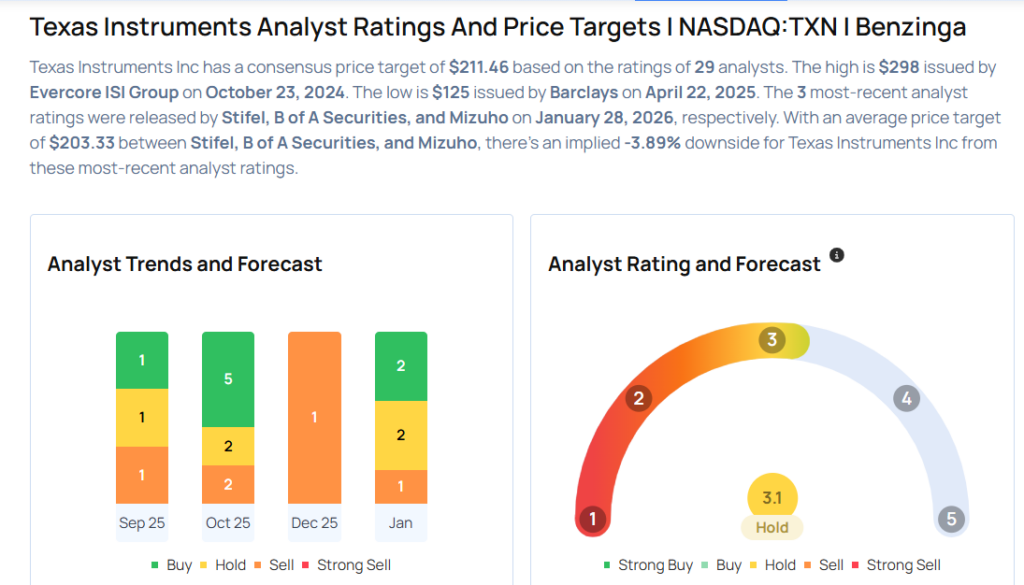Screen dimensions: 1024x585
Task: Toggle Strong Buy in Analyst Rating legend
Action: 649,565
